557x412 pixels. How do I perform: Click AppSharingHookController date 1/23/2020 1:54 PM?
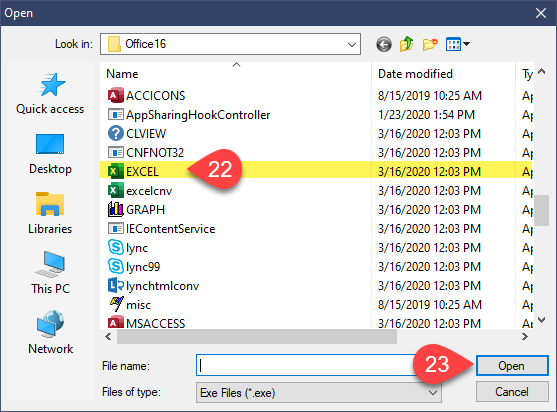(x=426, y=115)
